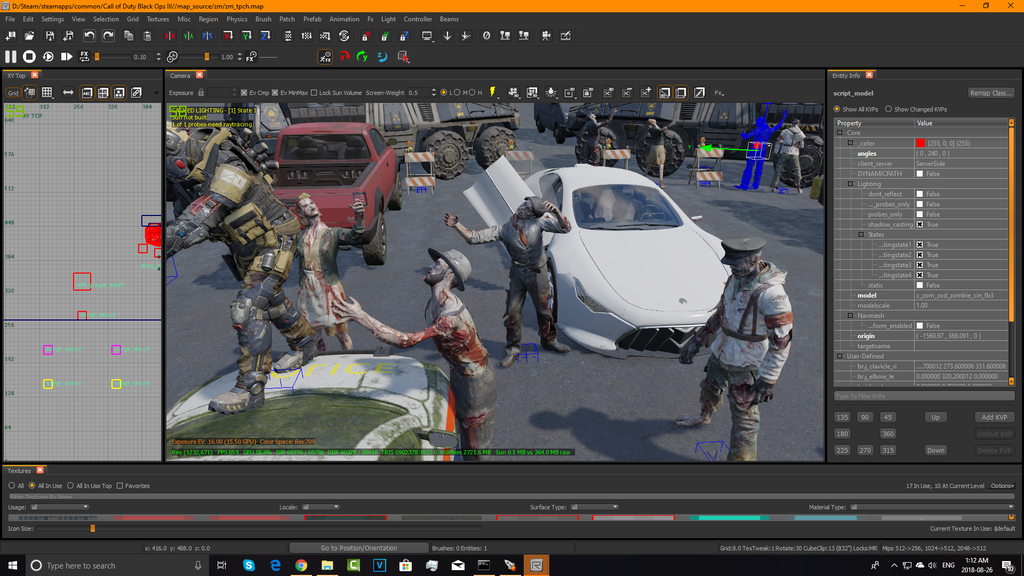The image size is (1024, 576).
Task: Open the Locale dropdown
Action: click(x=321, y=507)
